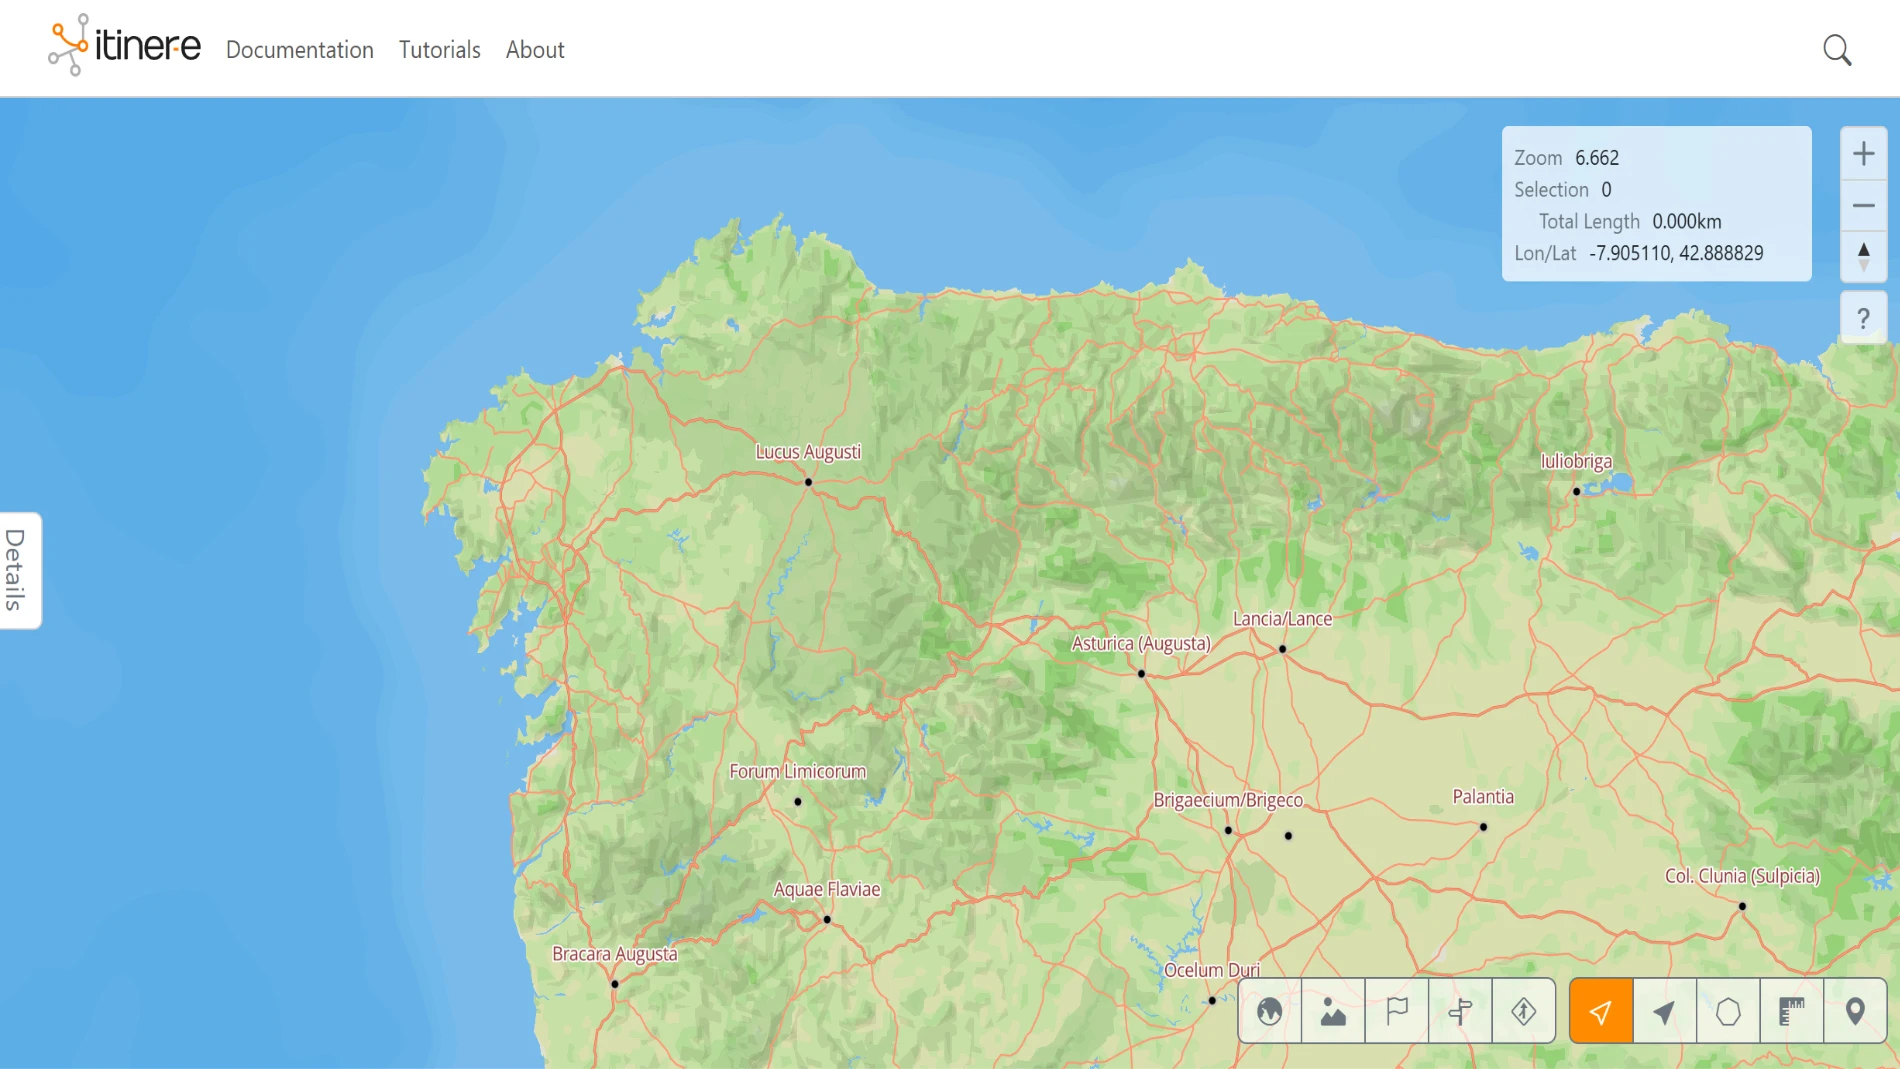Viewport: 1900px width, 1069px height.
Task: Open the search magnifier
Action: pos(1837,49)
